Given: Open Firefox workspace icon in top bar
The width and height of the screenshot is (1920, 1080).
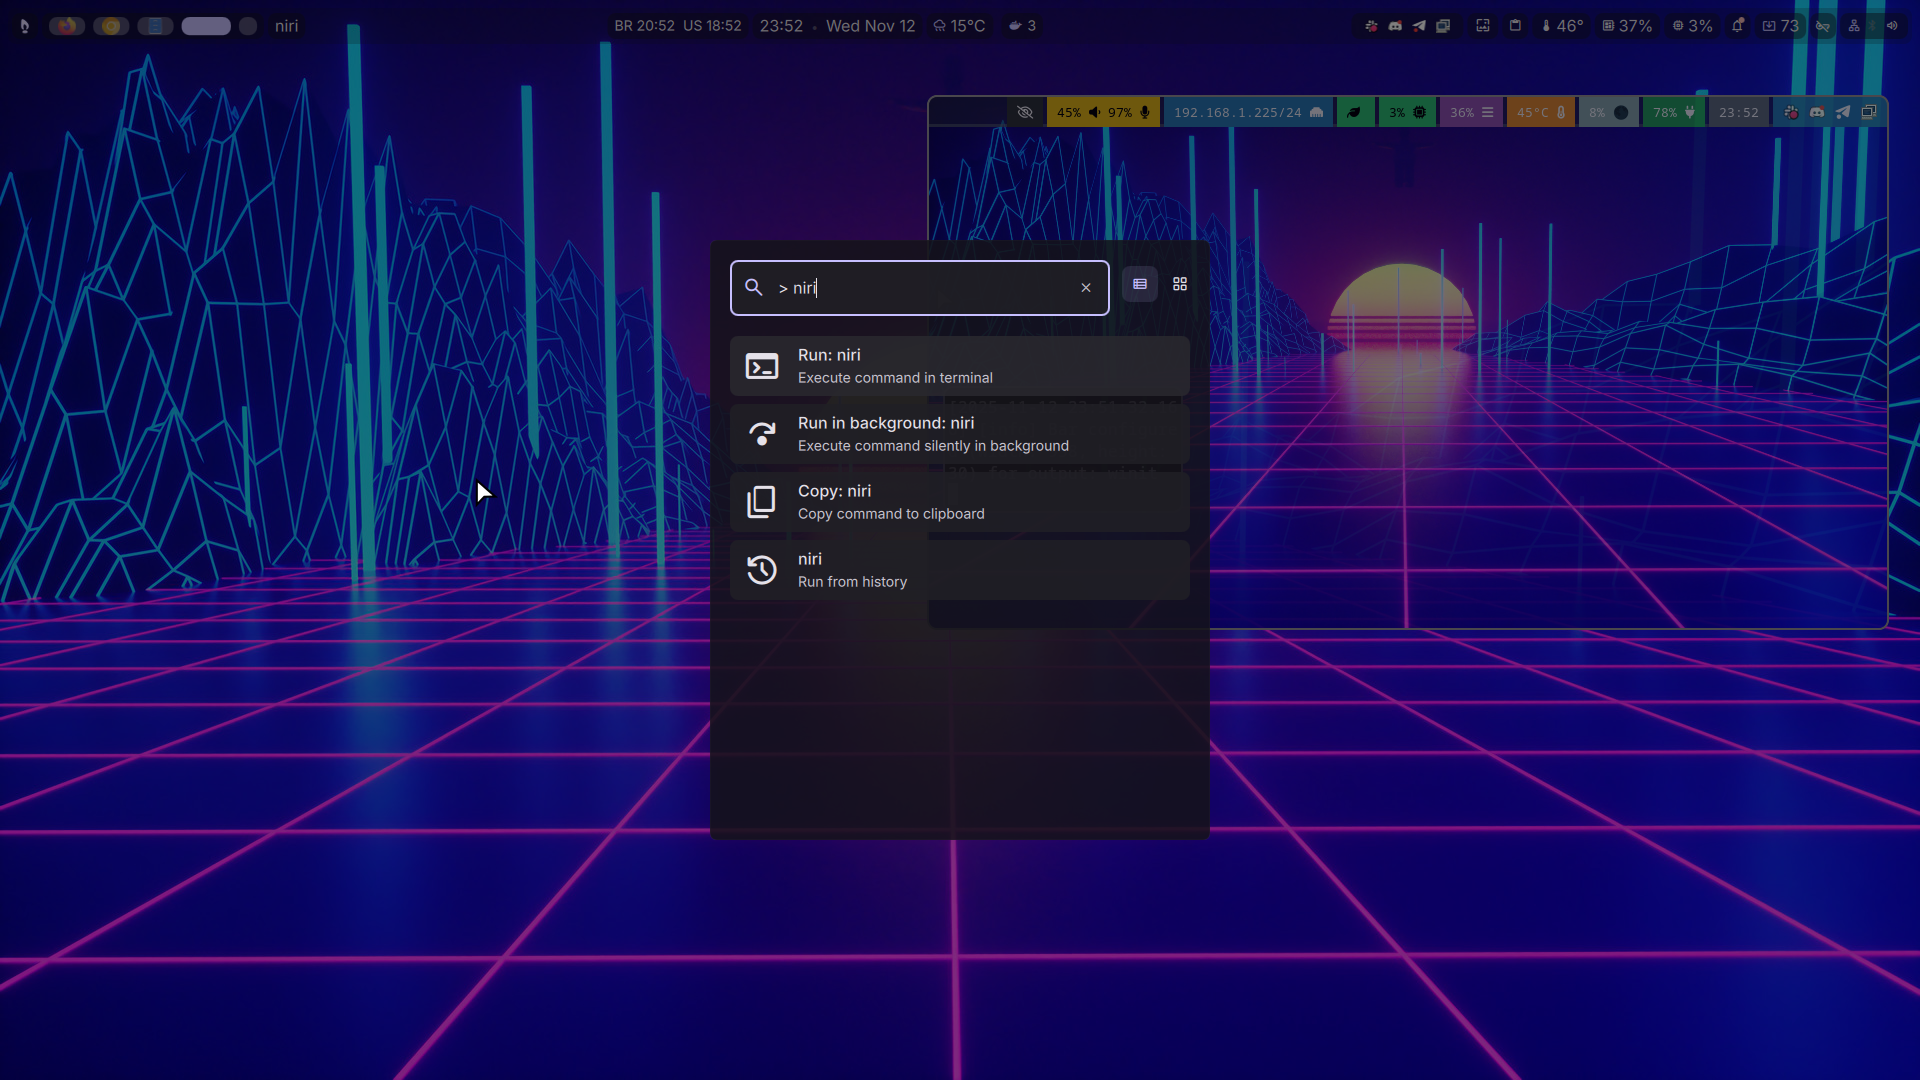Looking at the screenshot, I should click(67, 26).
